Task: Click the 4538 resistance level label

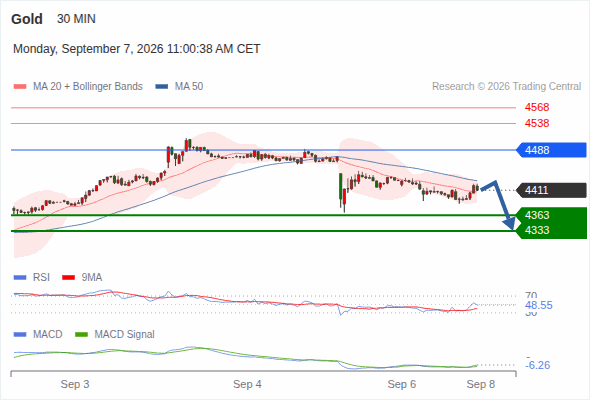Action: click(537, 123)
